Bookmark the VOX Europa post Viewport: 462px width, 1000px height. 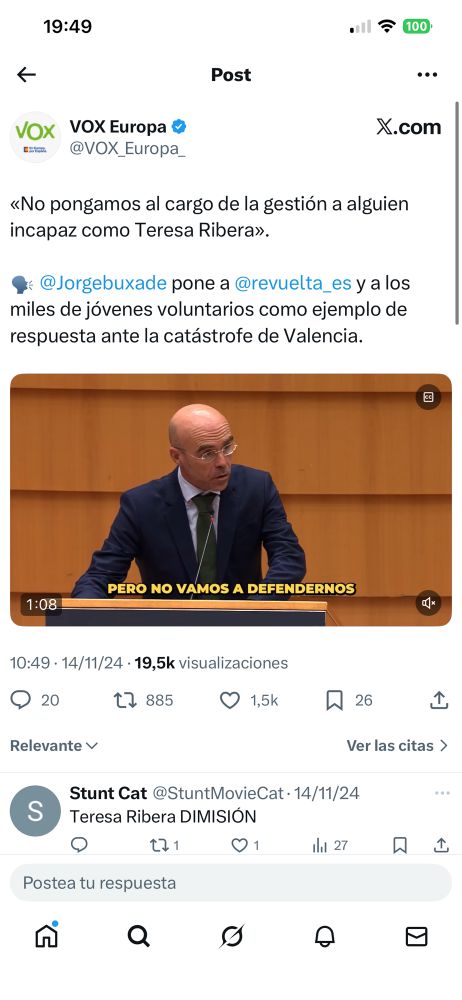tap(334, 700)
